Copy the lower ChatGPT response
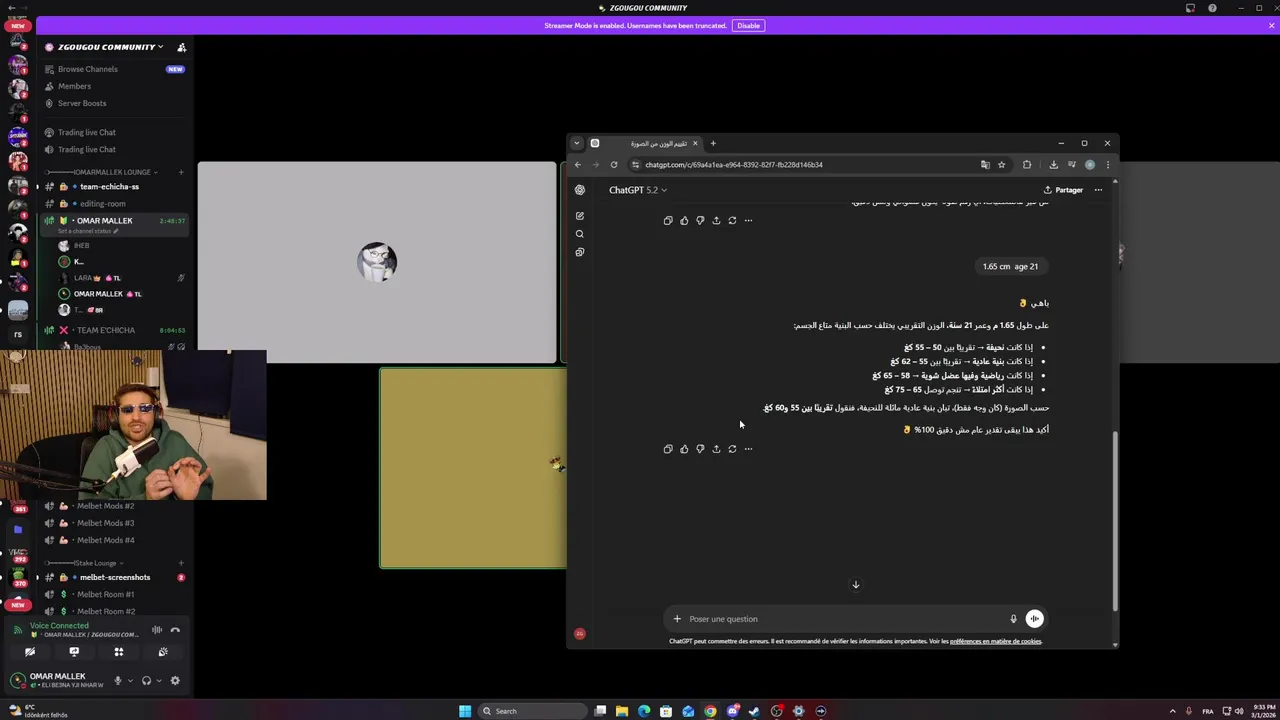Image resolution: width=1280 pixels, height=720 pixels. (x=668, y=449)
